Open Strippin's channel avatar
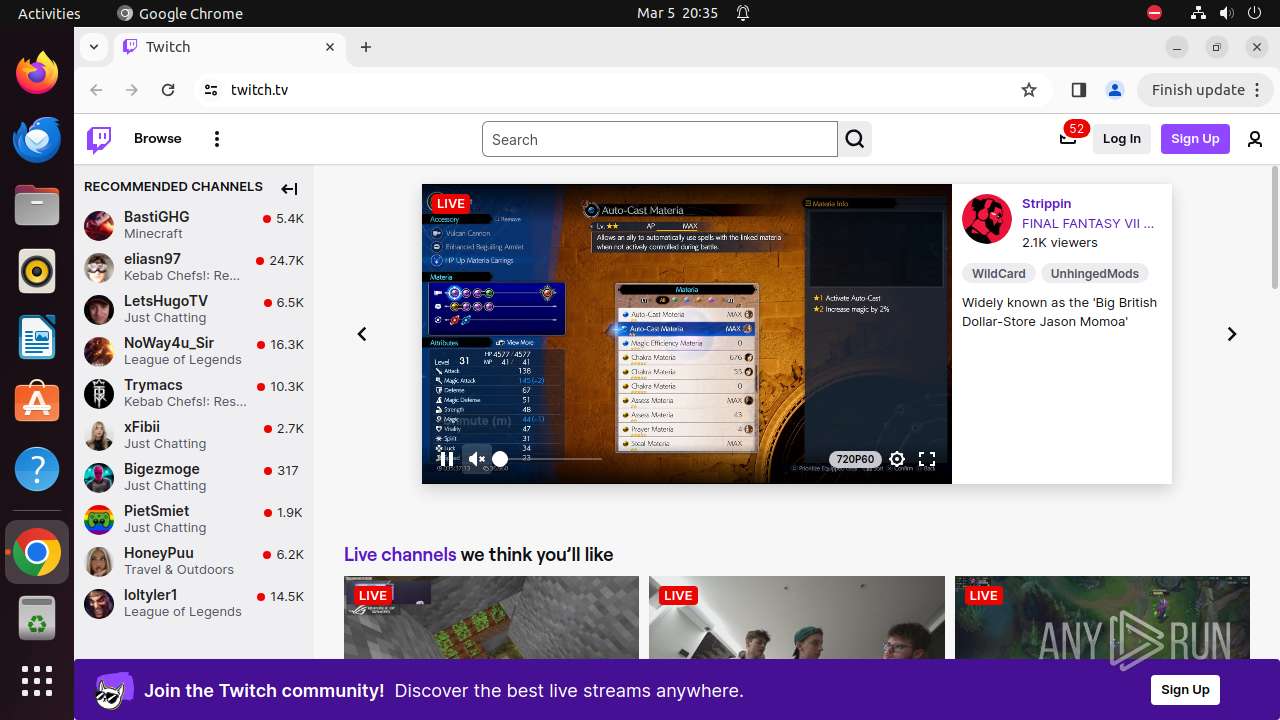1280x720 pixels. click(x=986, y=219)
